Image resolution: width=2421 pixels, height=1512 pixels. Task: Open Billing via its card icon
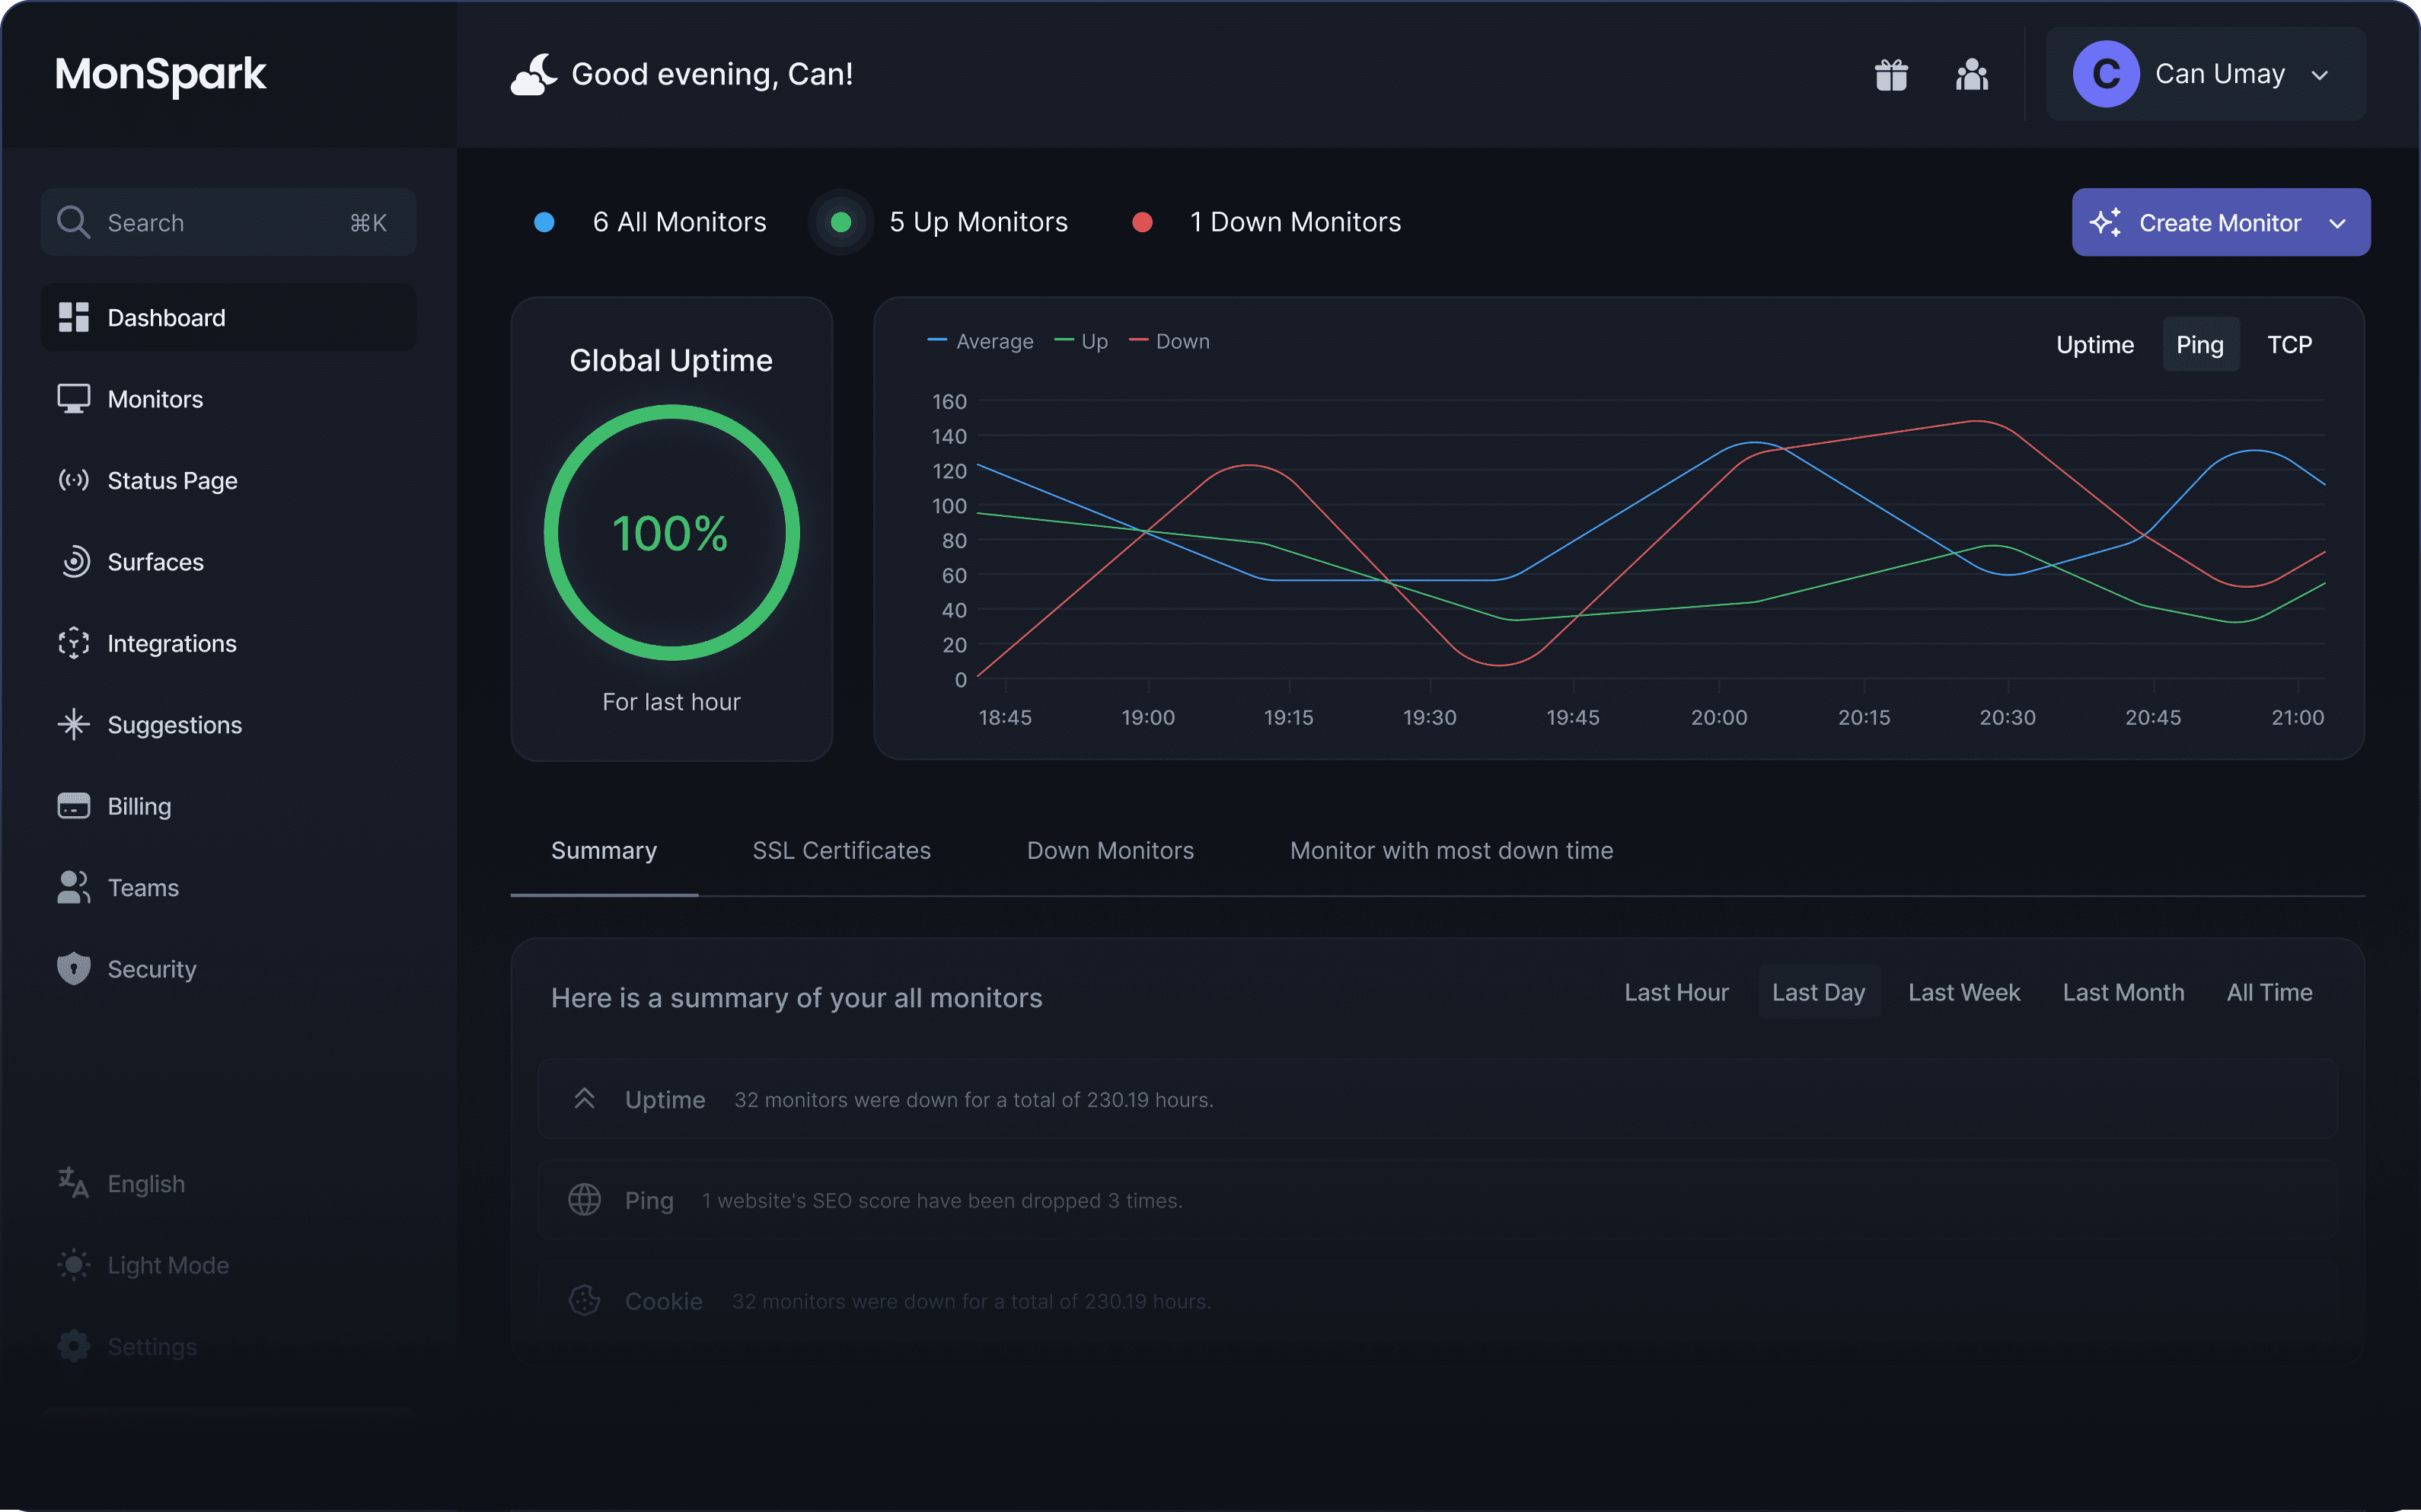(73, 806)
